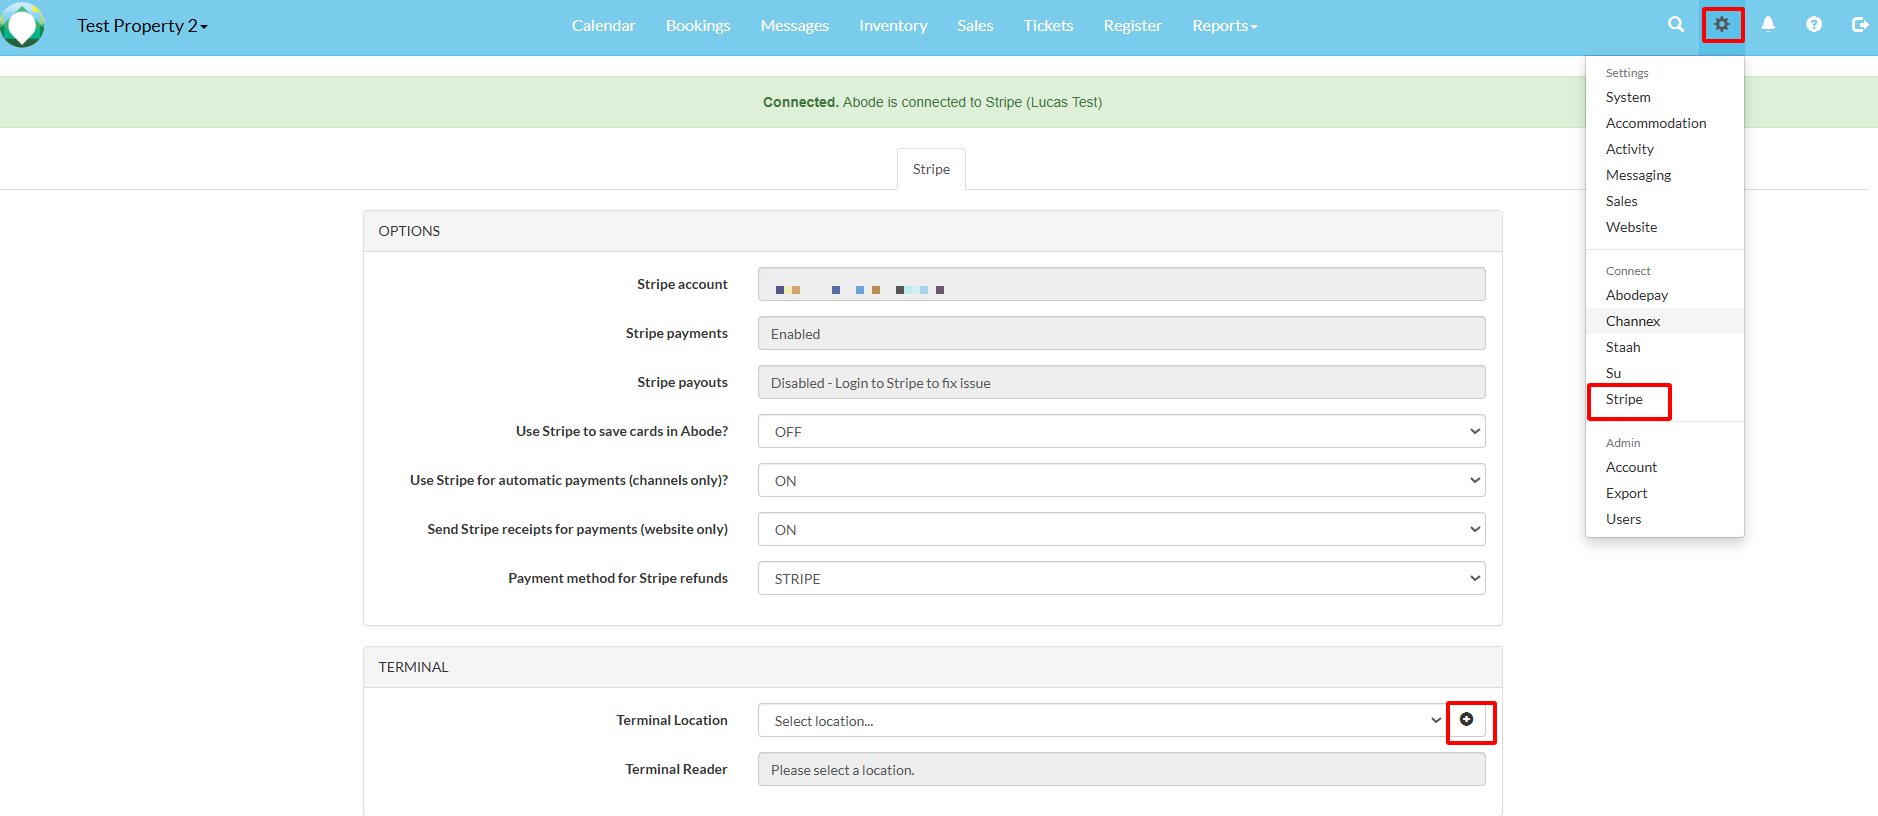The image size is (1878, 816).
Task: Open Register in top navigation
Action: (1132, 26)
